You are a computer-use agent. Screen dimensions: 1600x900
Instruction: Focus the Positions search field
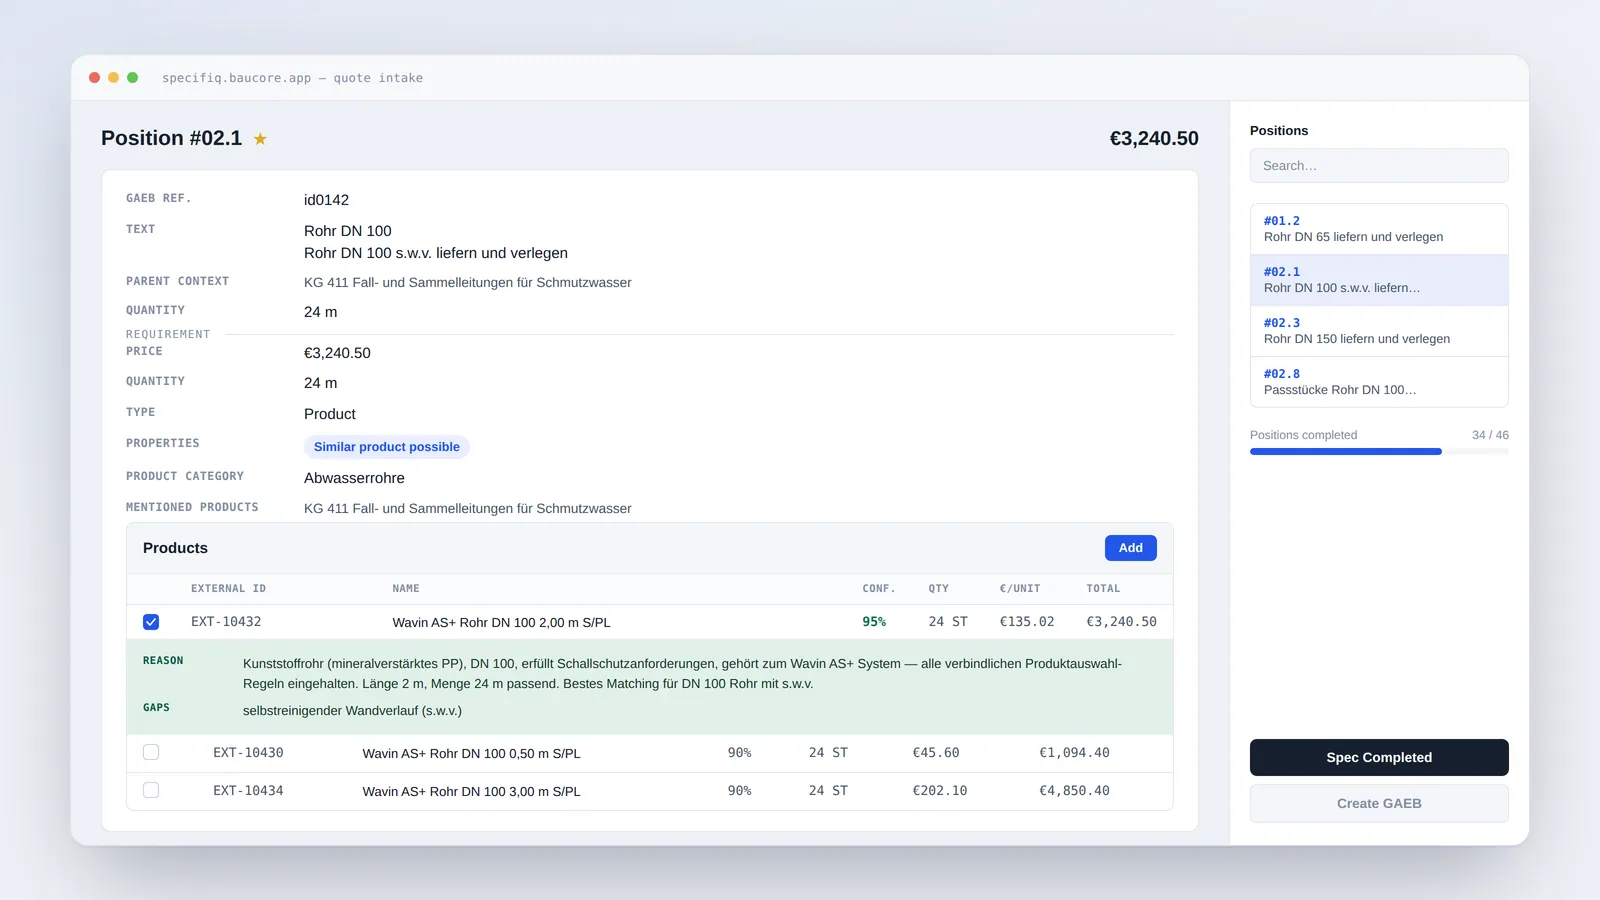pos(1379,166)
